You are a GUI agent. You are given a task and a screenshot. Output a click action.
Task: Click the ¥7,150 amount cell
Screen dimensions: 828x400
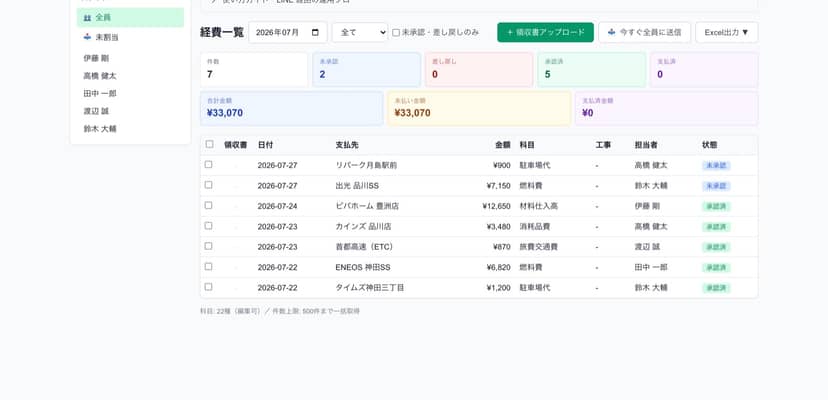point(498,186)
